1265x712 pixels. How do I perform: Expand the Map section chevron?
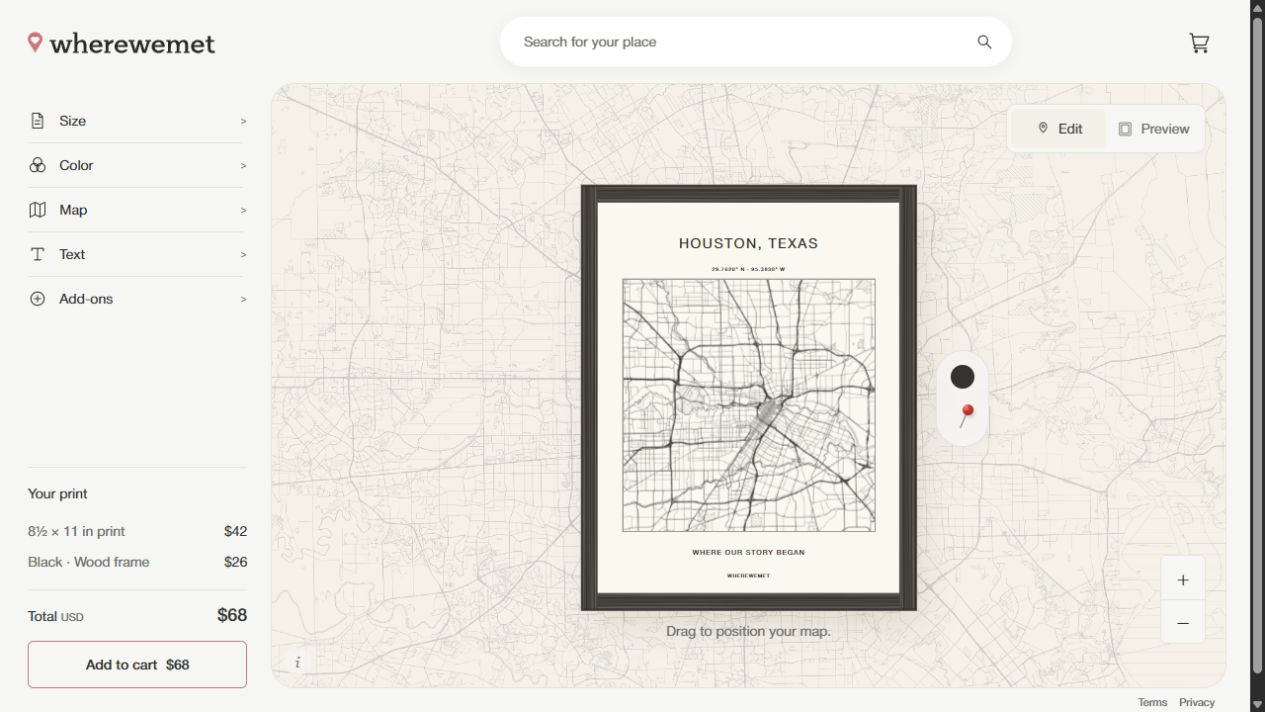pos(243,210)
